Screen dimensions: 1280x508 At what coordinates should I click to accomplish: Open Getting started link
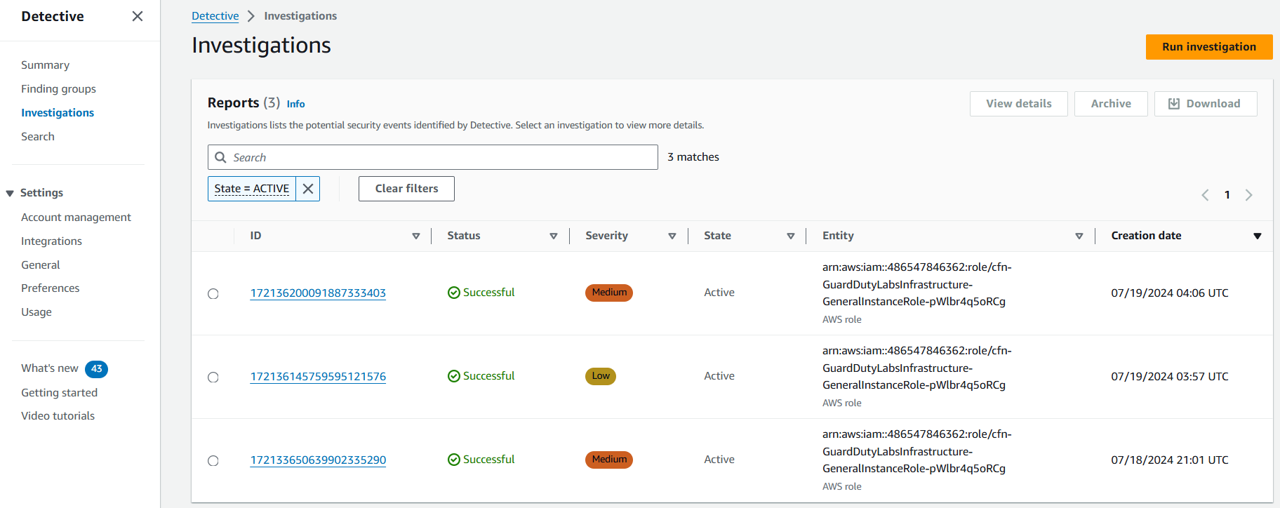pos(59,393)
